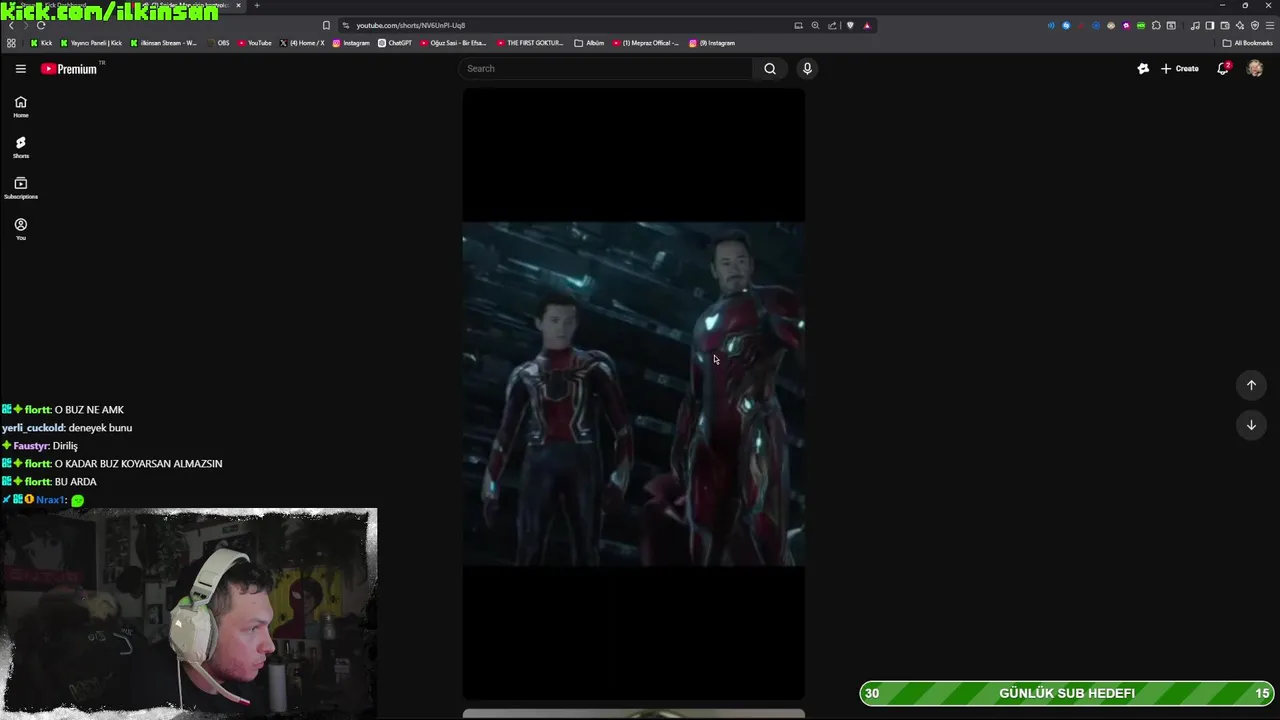1280x720 pixels.
Task: Close the Spider-Man YouTube tab
Action: point(238,6)
